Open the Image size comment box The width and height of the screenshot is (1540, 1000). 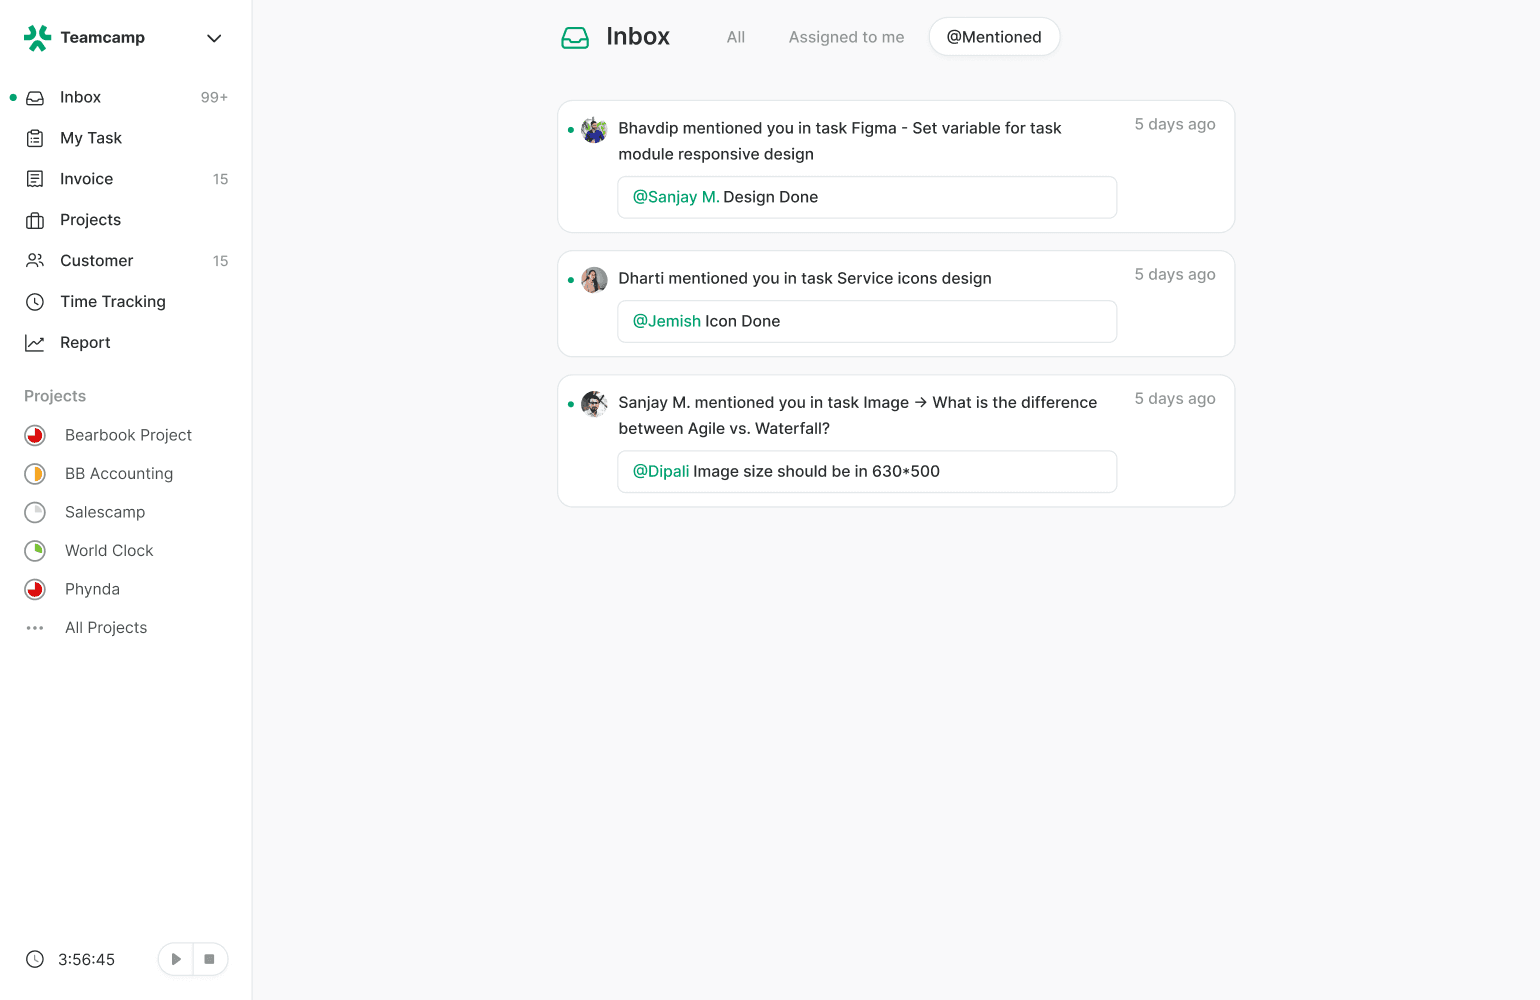pos(866,472)
